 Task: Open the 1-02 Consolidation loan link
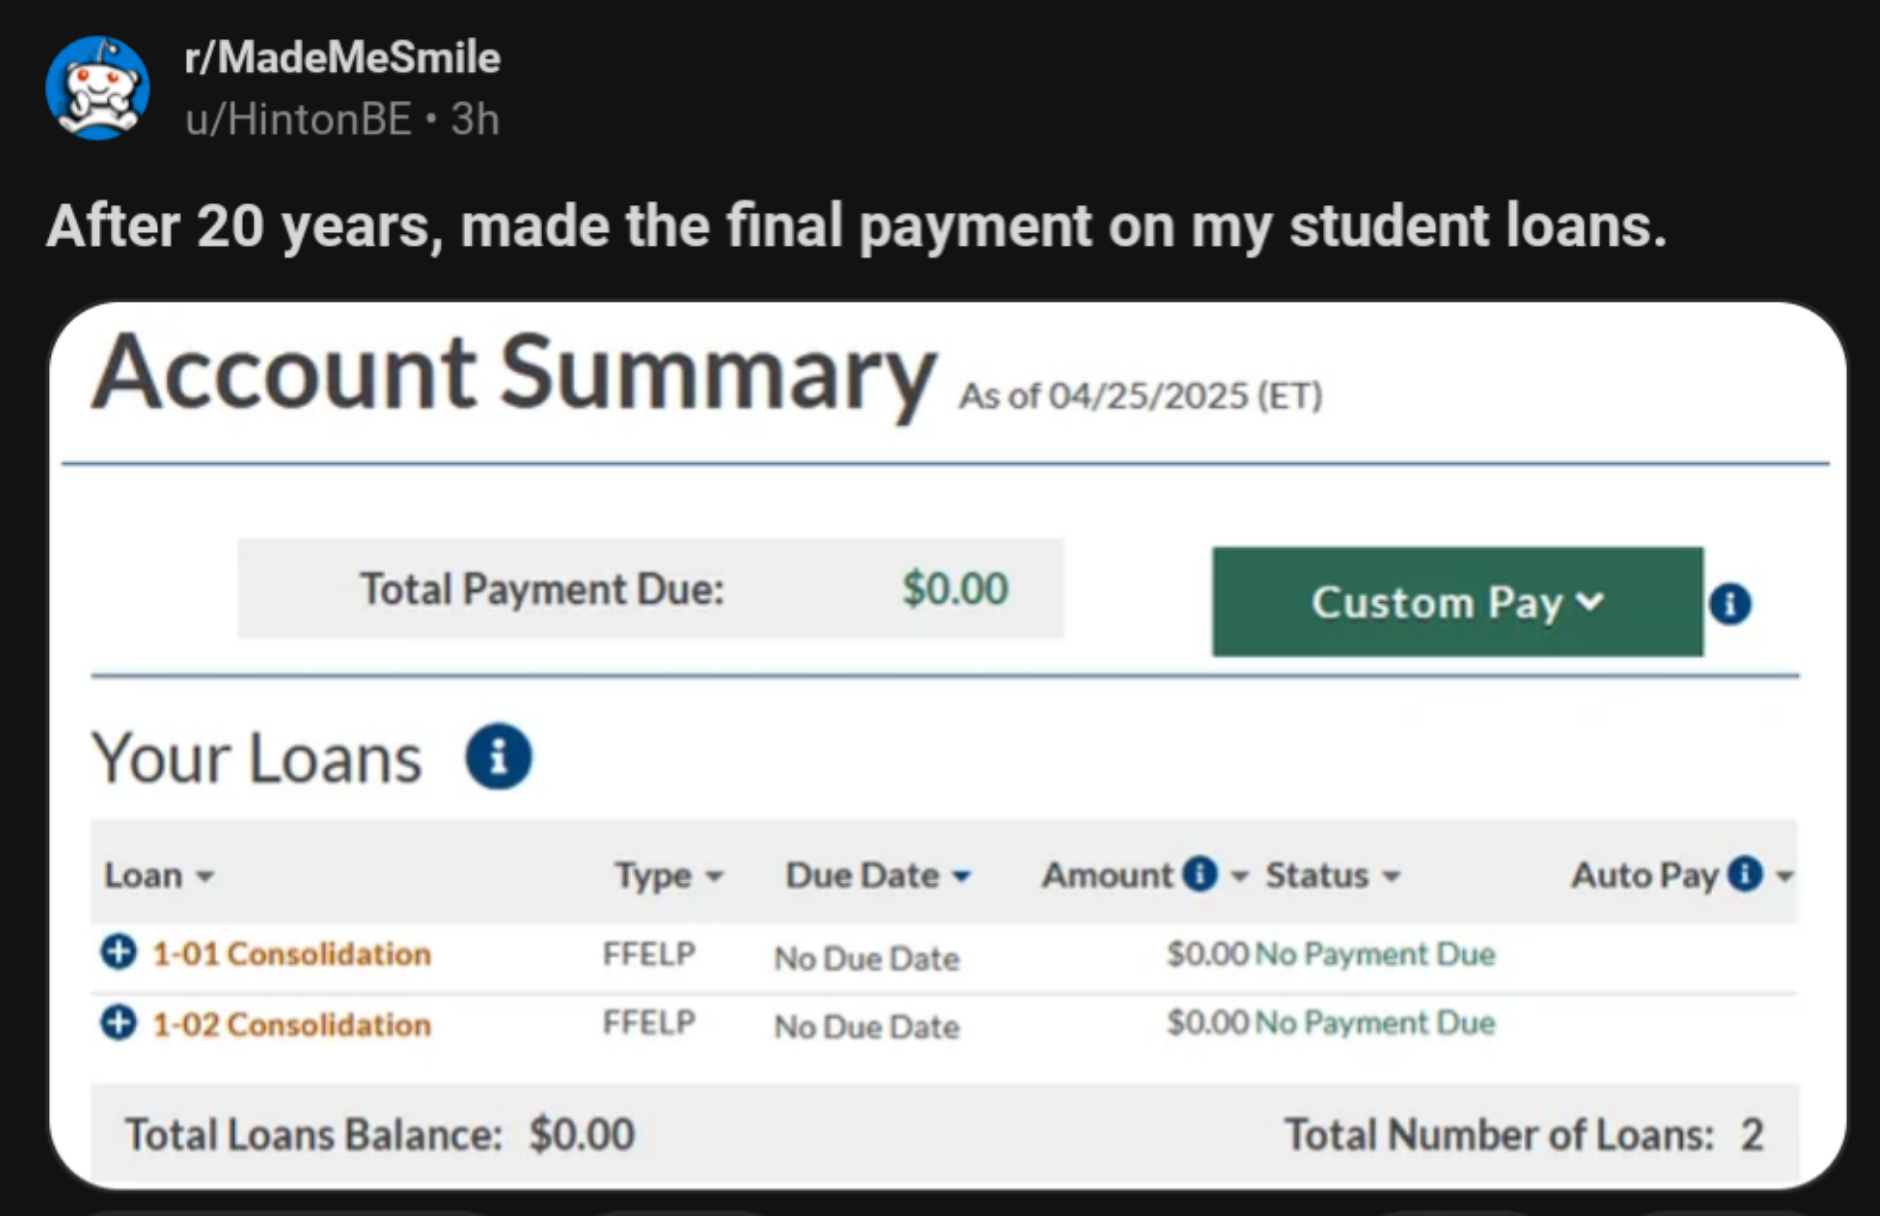[x=291, y=1025]
